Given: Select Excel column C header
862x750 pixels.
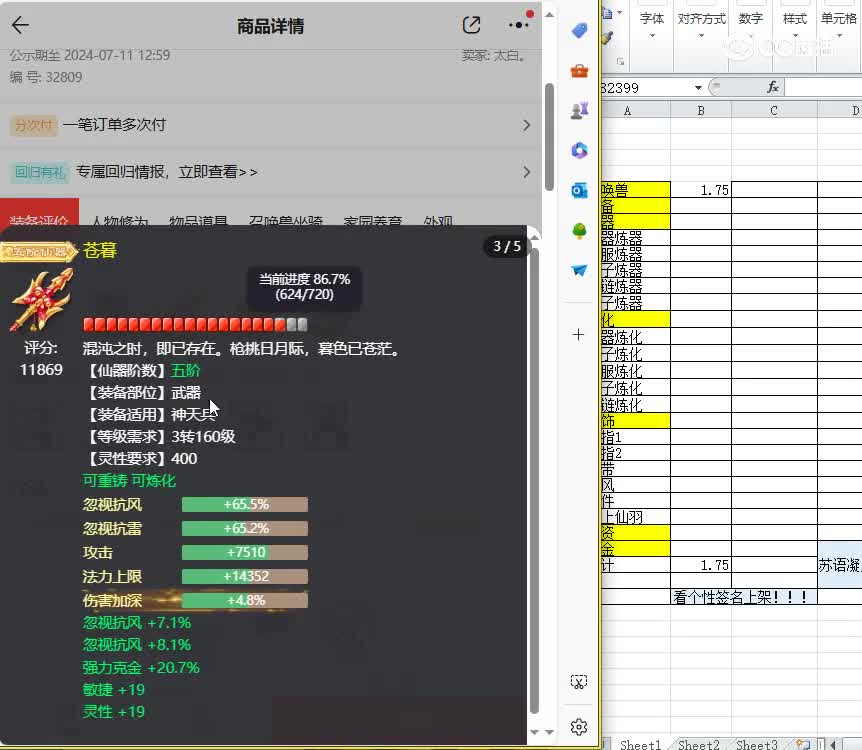Looking at the screenshot, I should pyautogui.click(x=774, y=111).
